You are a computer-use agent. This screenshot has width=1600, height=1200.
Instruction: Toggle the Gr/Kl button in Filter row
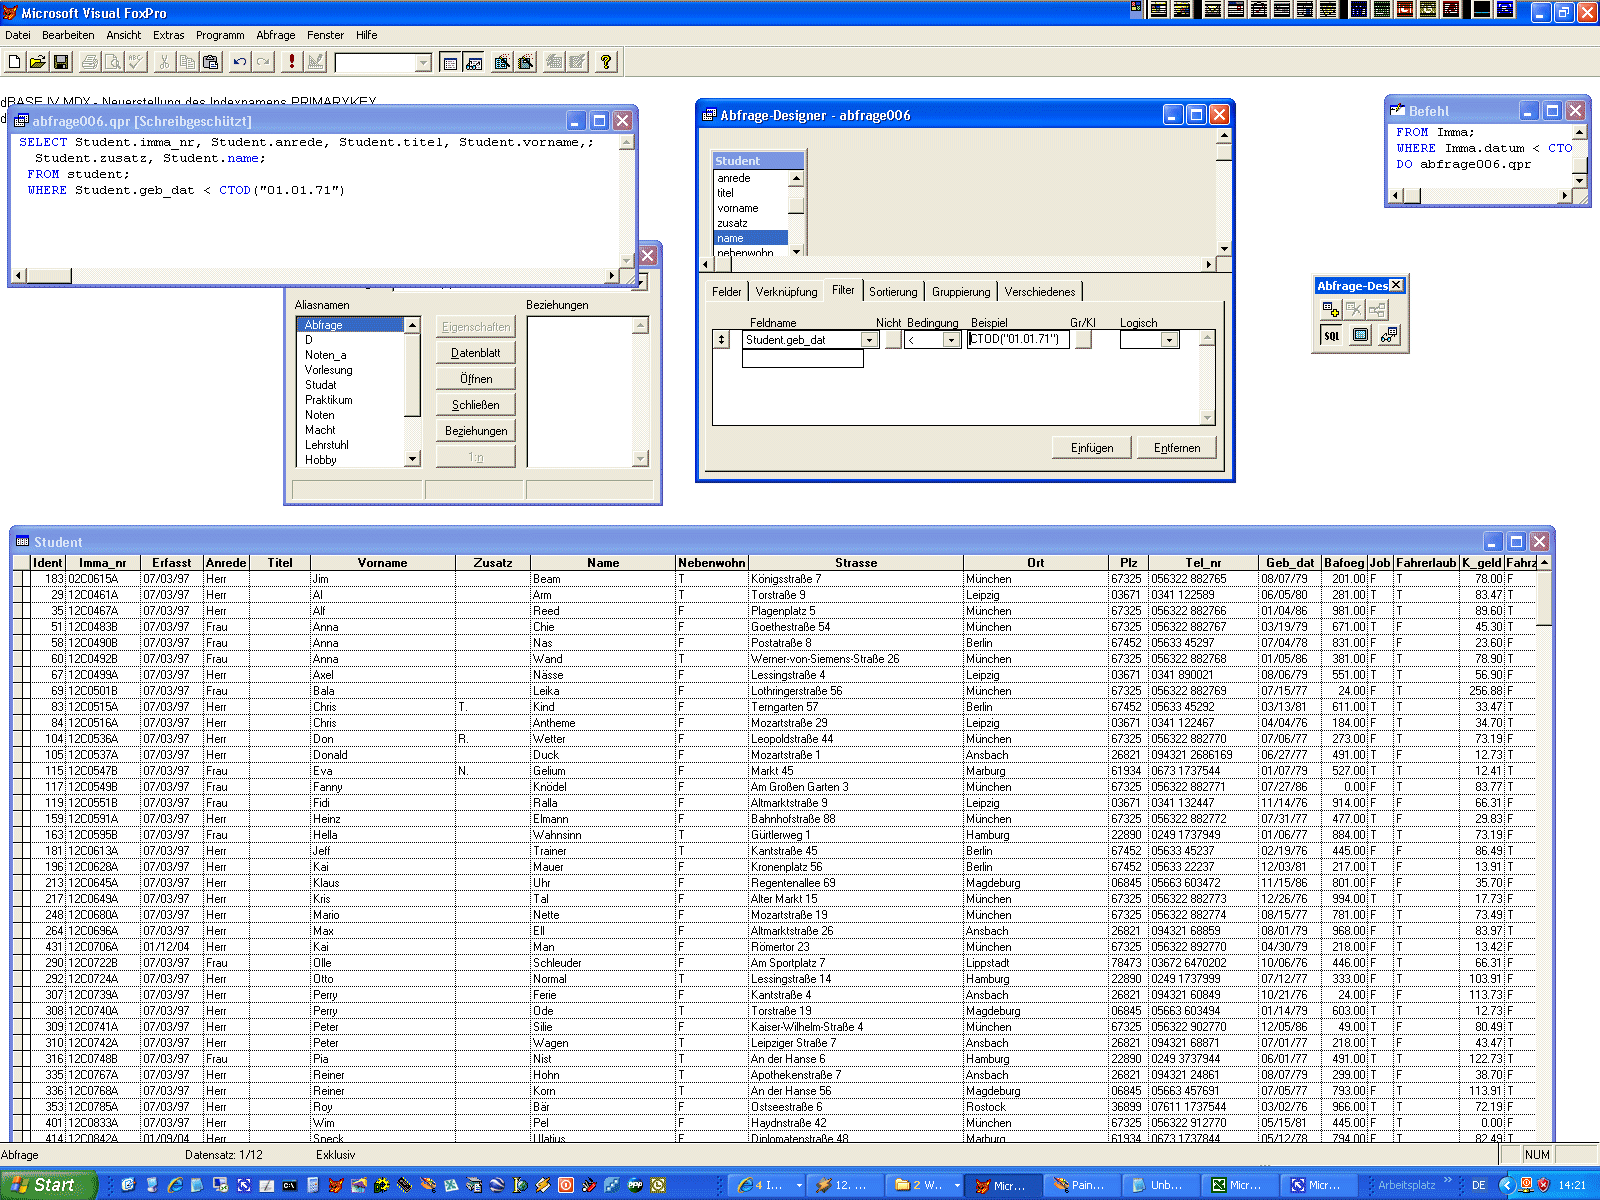[x=1083, y=340]
